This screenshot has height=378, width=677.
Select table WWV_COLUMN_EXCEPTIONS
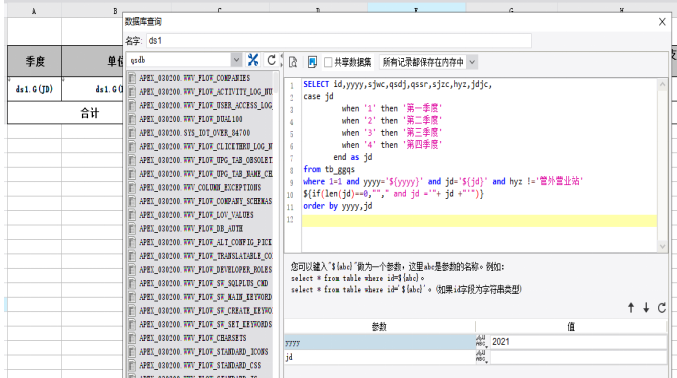(x=200, y=187)
